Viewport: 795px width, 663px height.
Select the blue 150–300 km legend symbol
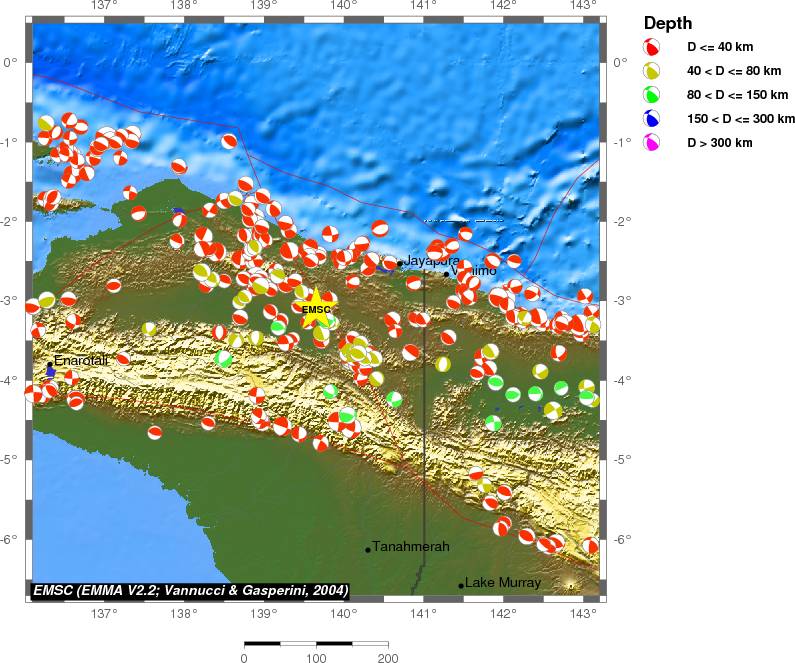651,119
